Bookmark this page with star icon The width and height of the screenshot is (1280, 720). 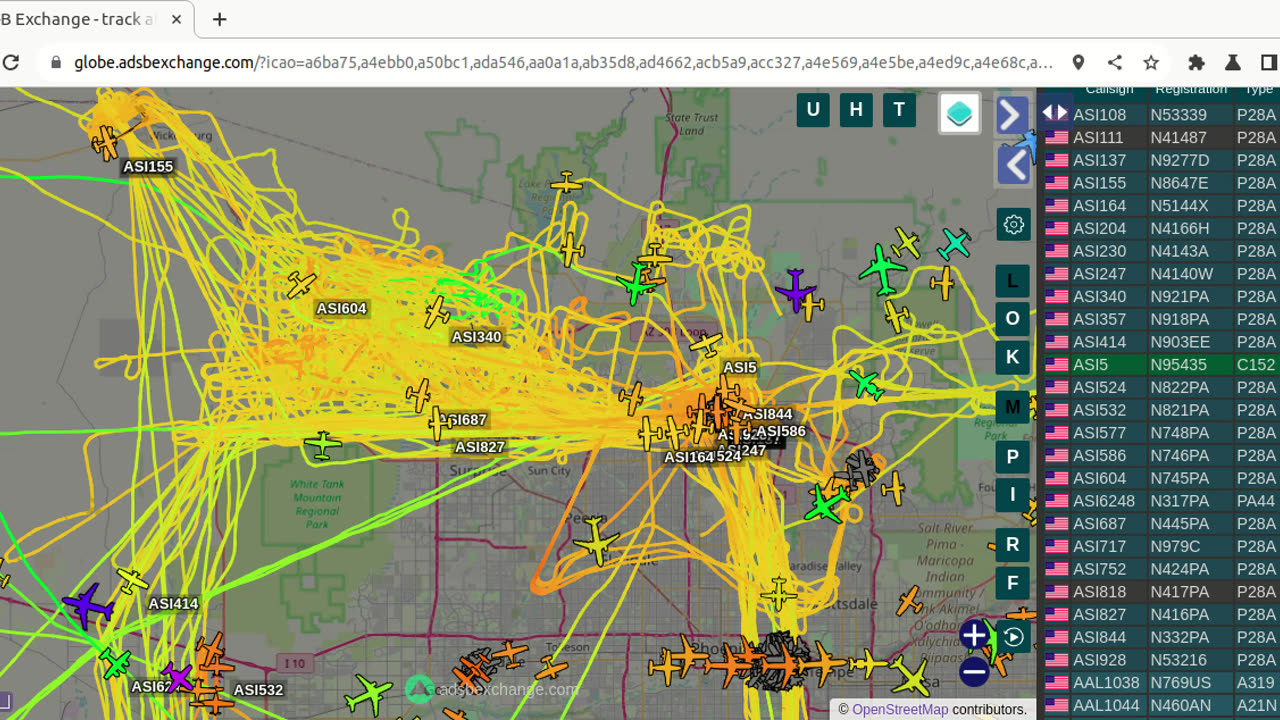coord(1151,62)
